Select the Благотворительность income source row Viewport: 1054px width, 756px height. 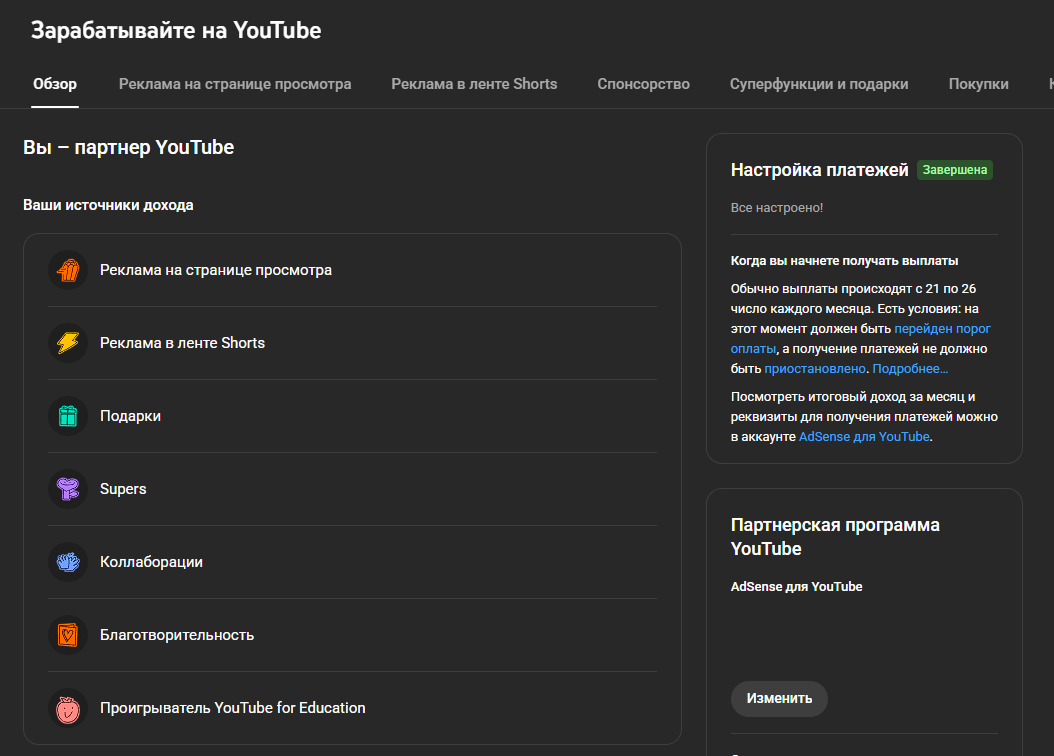352,635
